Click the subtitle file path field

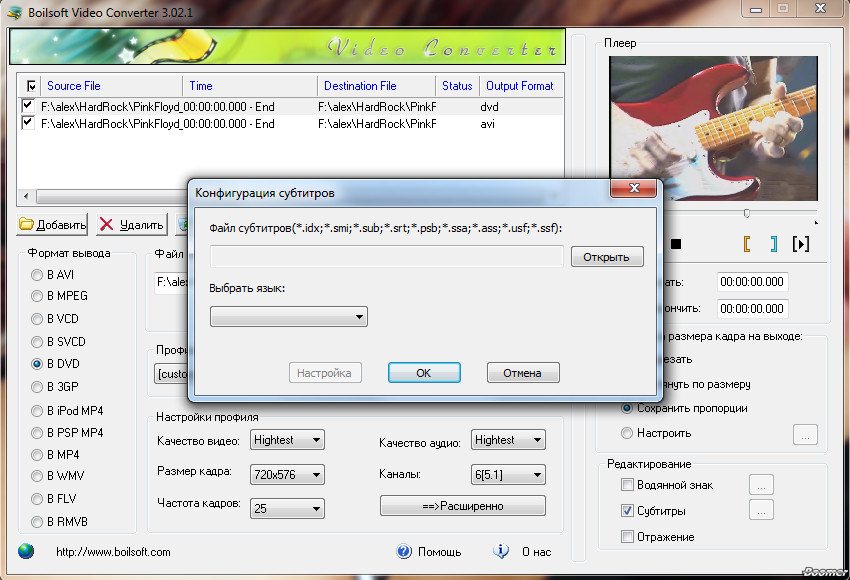387,256
